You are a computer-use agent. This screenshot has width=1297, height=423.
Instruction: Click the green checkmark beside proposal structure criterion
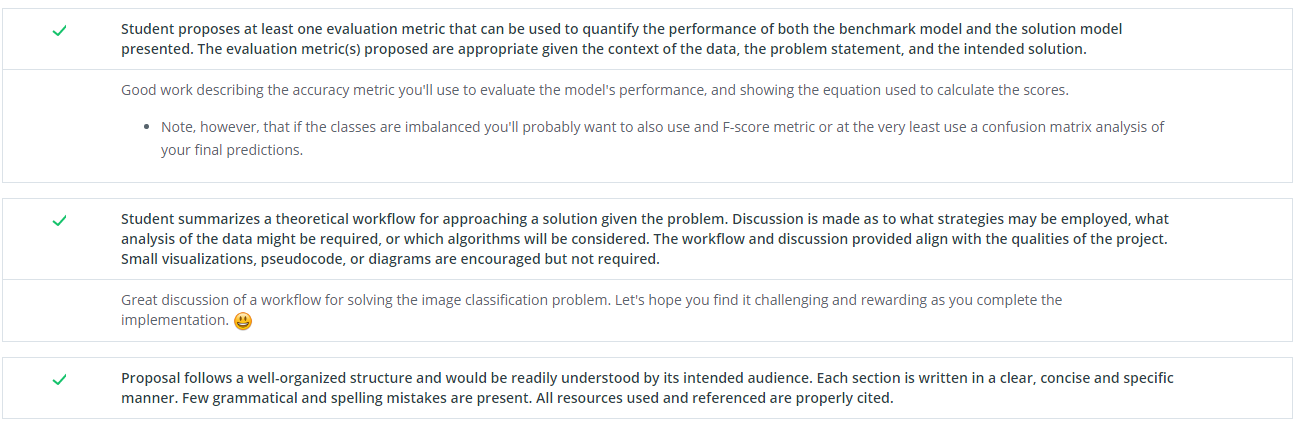pyautogui.click(x=60, y=380)
